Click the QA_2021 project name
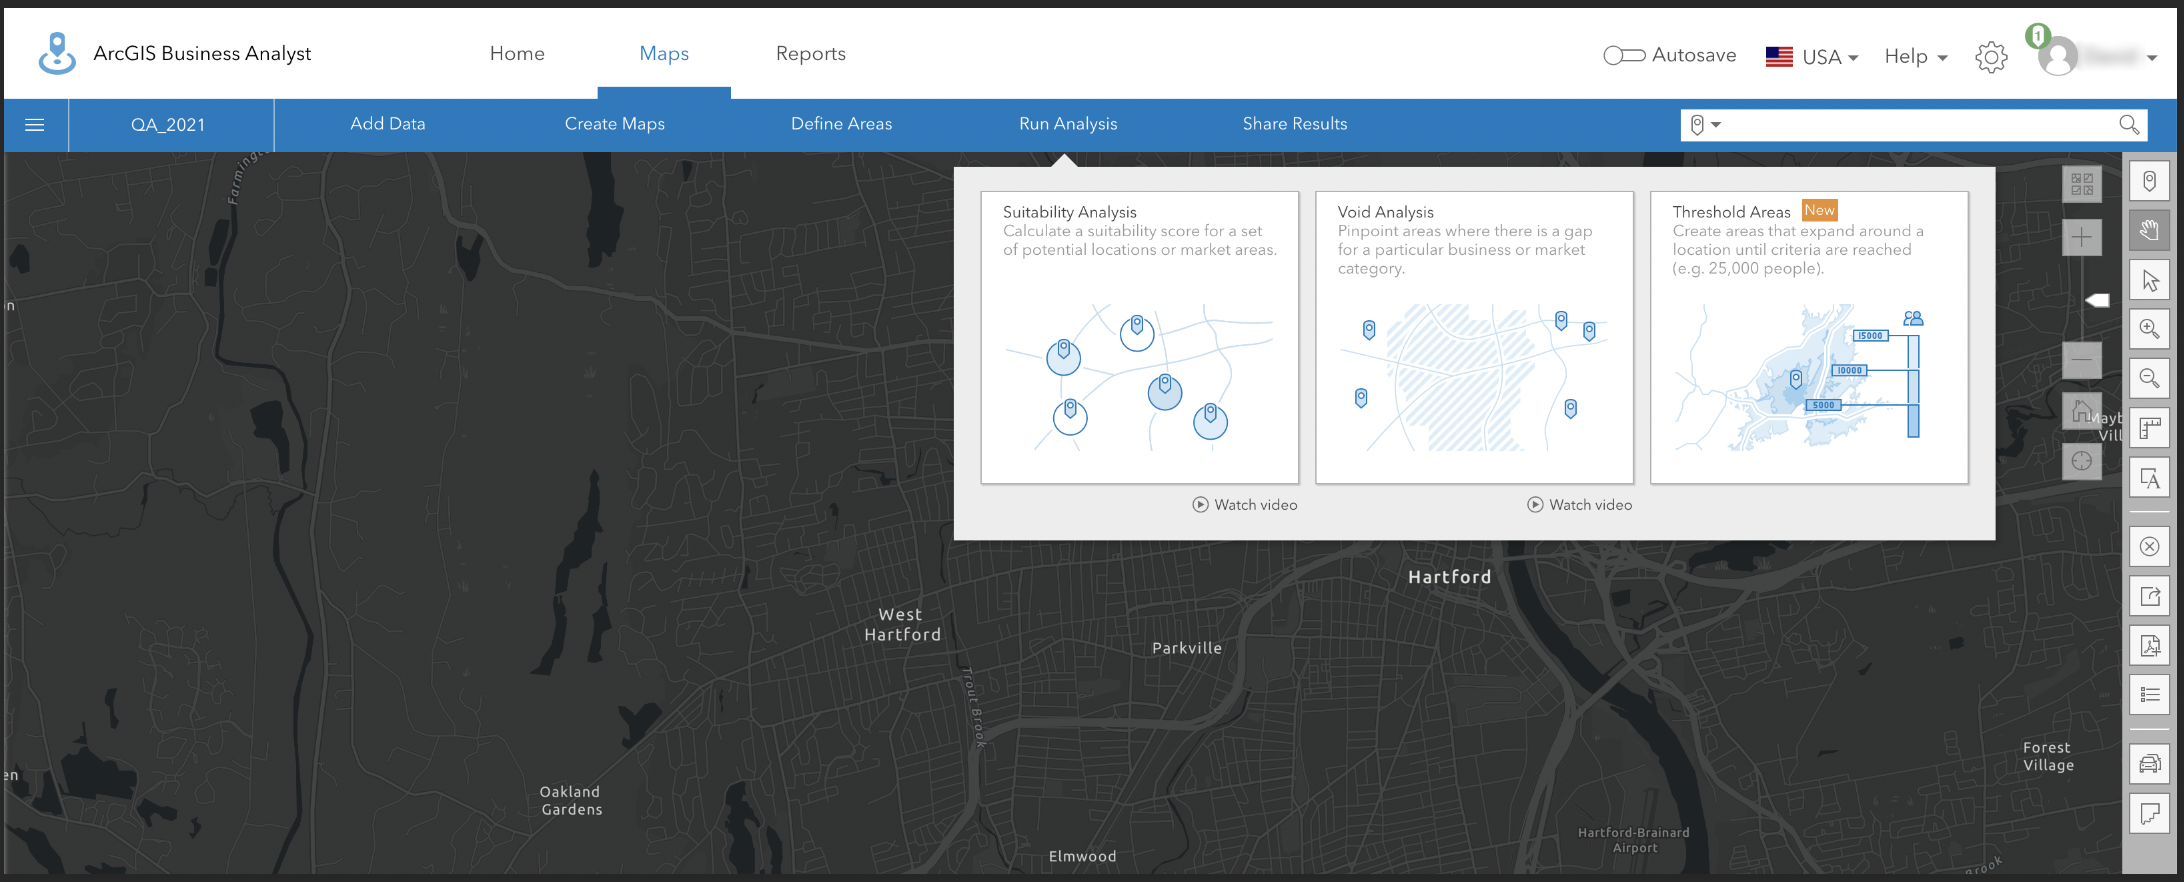Image resolution: width=2184 pixels, height=882 pixels. pyautogui.click(x=168, y=125)
